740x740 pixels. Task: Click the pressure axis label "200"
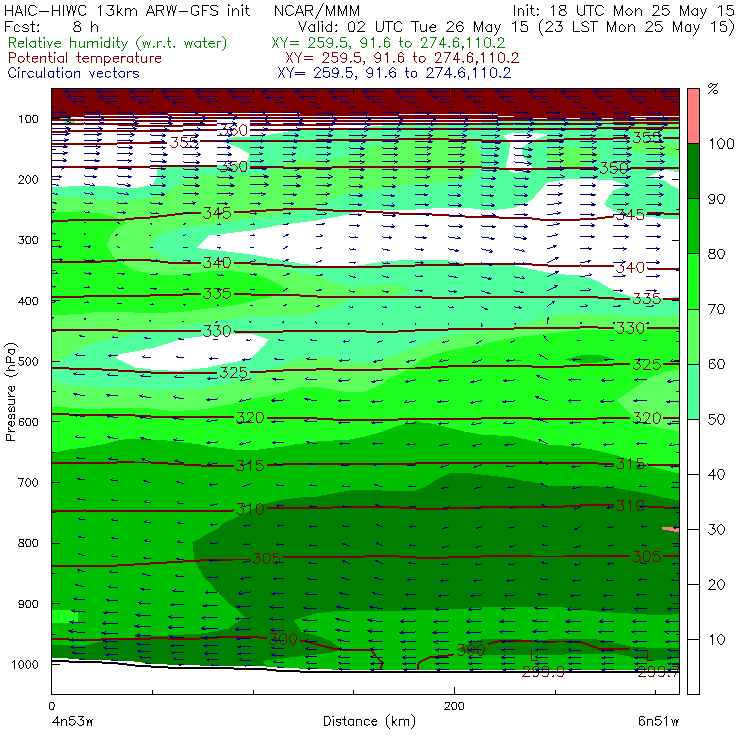[28, 180]
